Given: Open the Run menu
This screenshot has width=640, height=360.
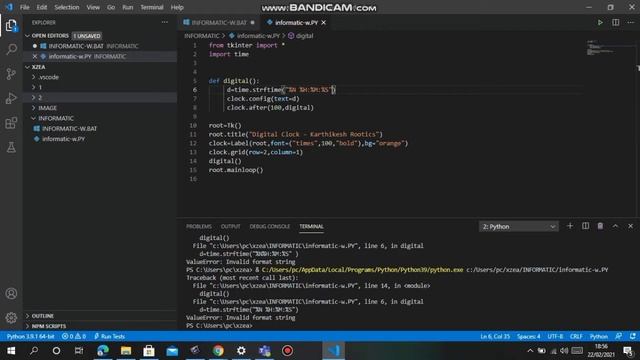Looking at the screenshot, I should click(128, 7).
